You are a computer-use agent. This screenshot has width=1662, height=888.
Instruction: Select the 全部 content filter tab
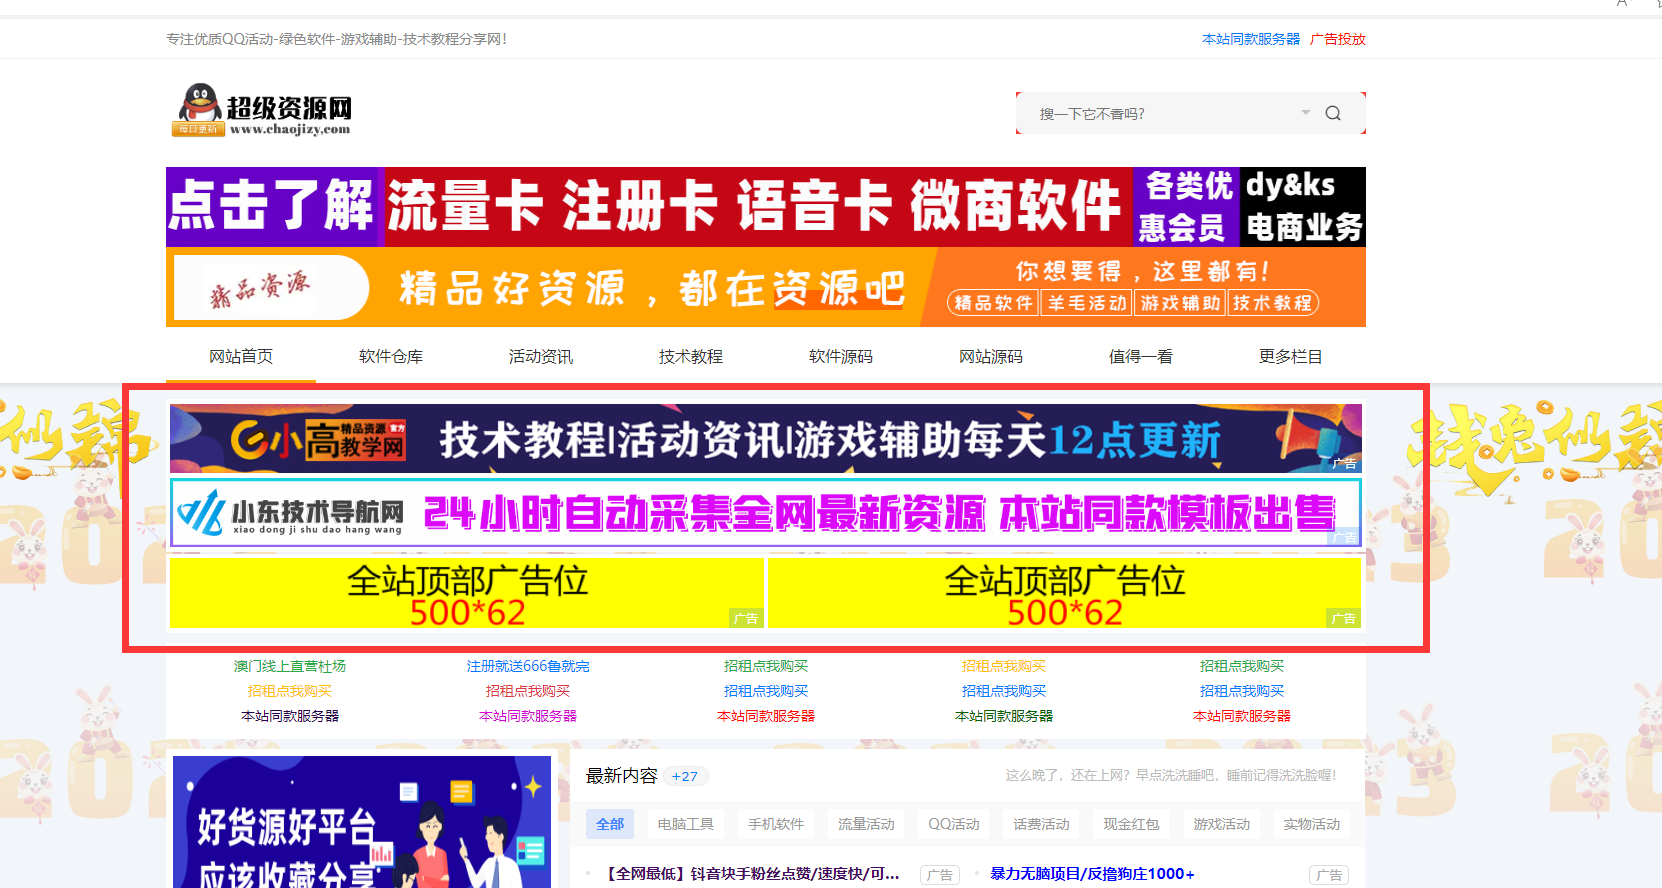[610, 824]
